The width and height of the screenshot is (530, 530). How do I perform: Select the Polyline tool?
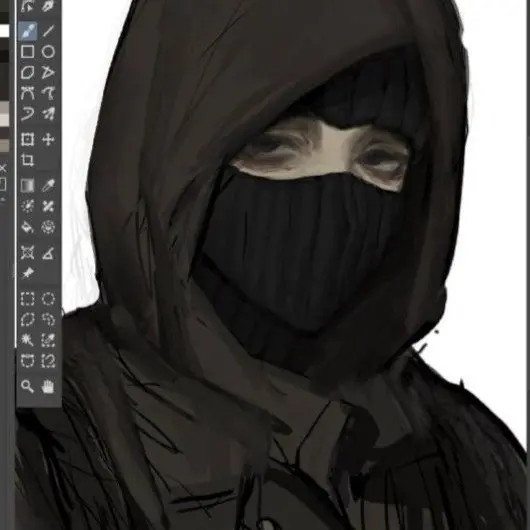(48, 72)
